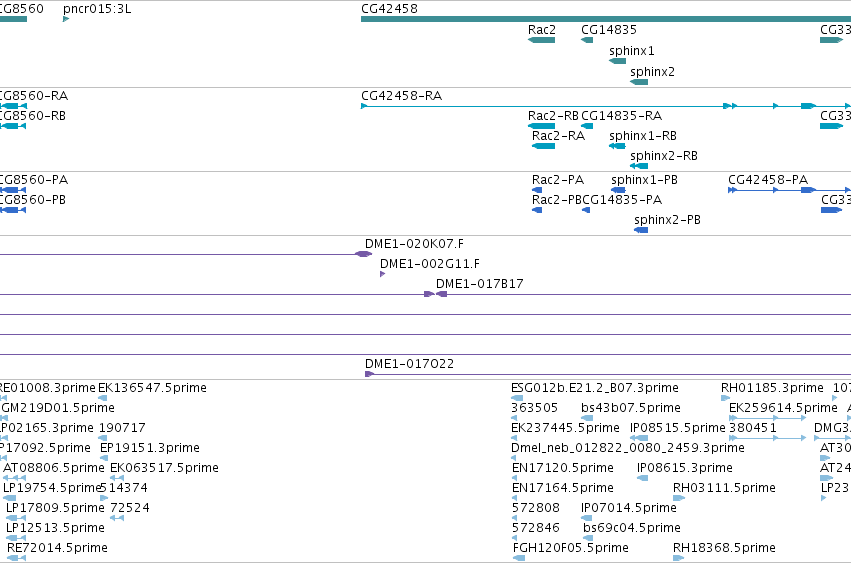Click the sphinx2-PB protein glyph
Viewport: 851px width, 563px height.
(x=641, y=230)
